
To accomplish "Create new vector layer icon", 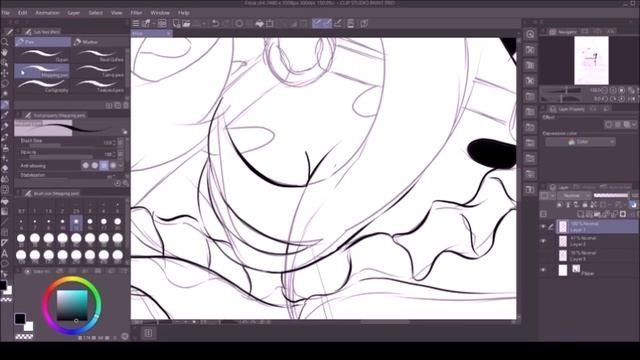I will 589,214.
